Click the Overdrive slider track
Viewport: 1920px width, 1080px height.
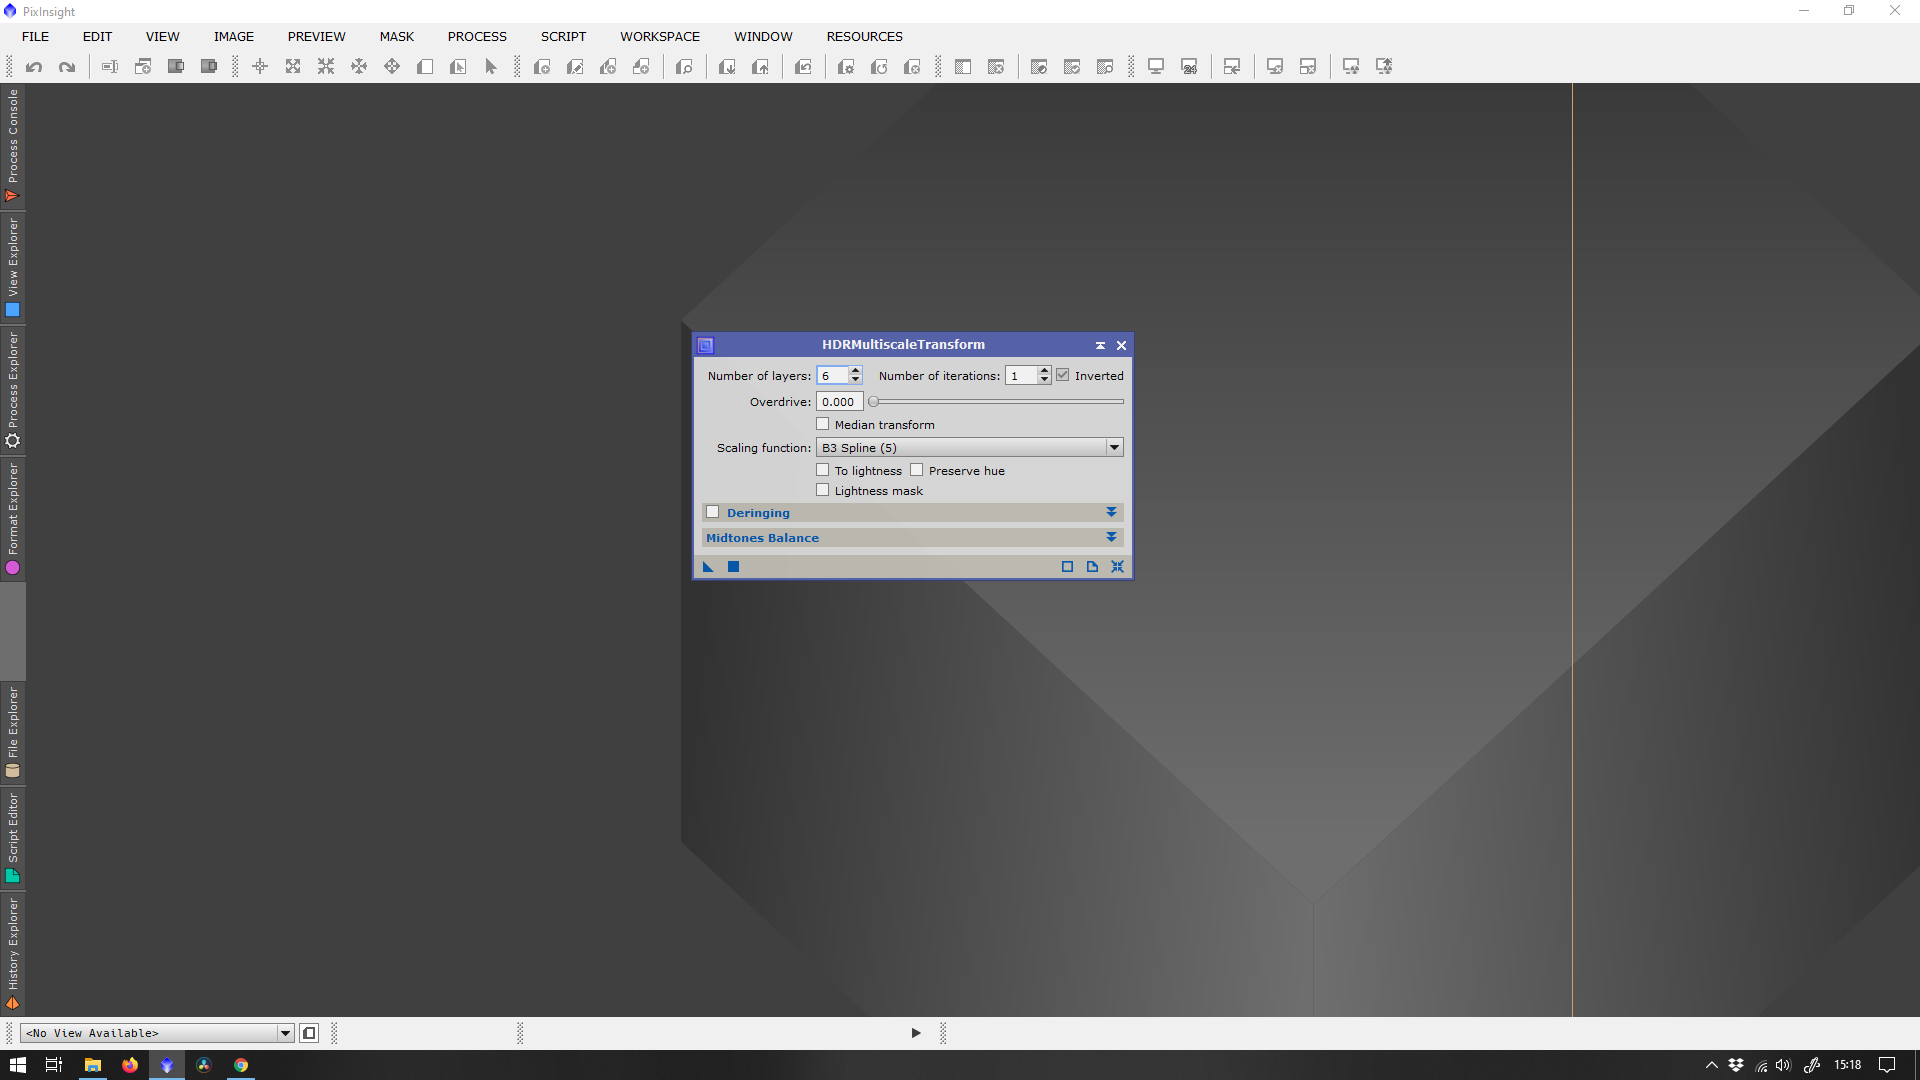[997, 401]
